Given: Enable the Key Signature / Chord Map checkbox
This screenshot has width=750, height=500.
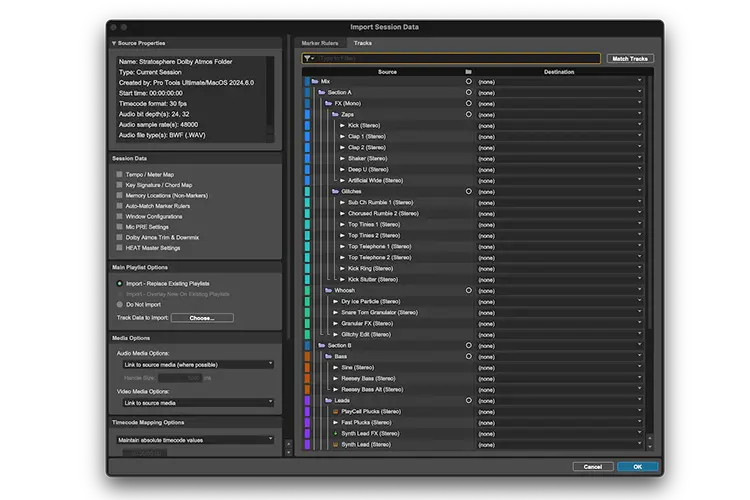Looking at the screenshot, I should point(120,185).
